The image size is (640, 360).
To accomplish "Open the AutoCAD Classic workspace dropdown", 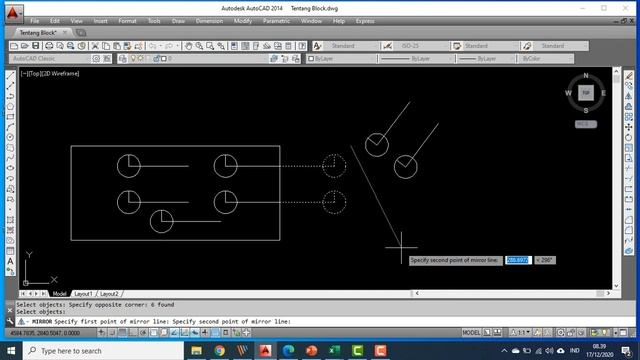I will (x=49, y=59).
